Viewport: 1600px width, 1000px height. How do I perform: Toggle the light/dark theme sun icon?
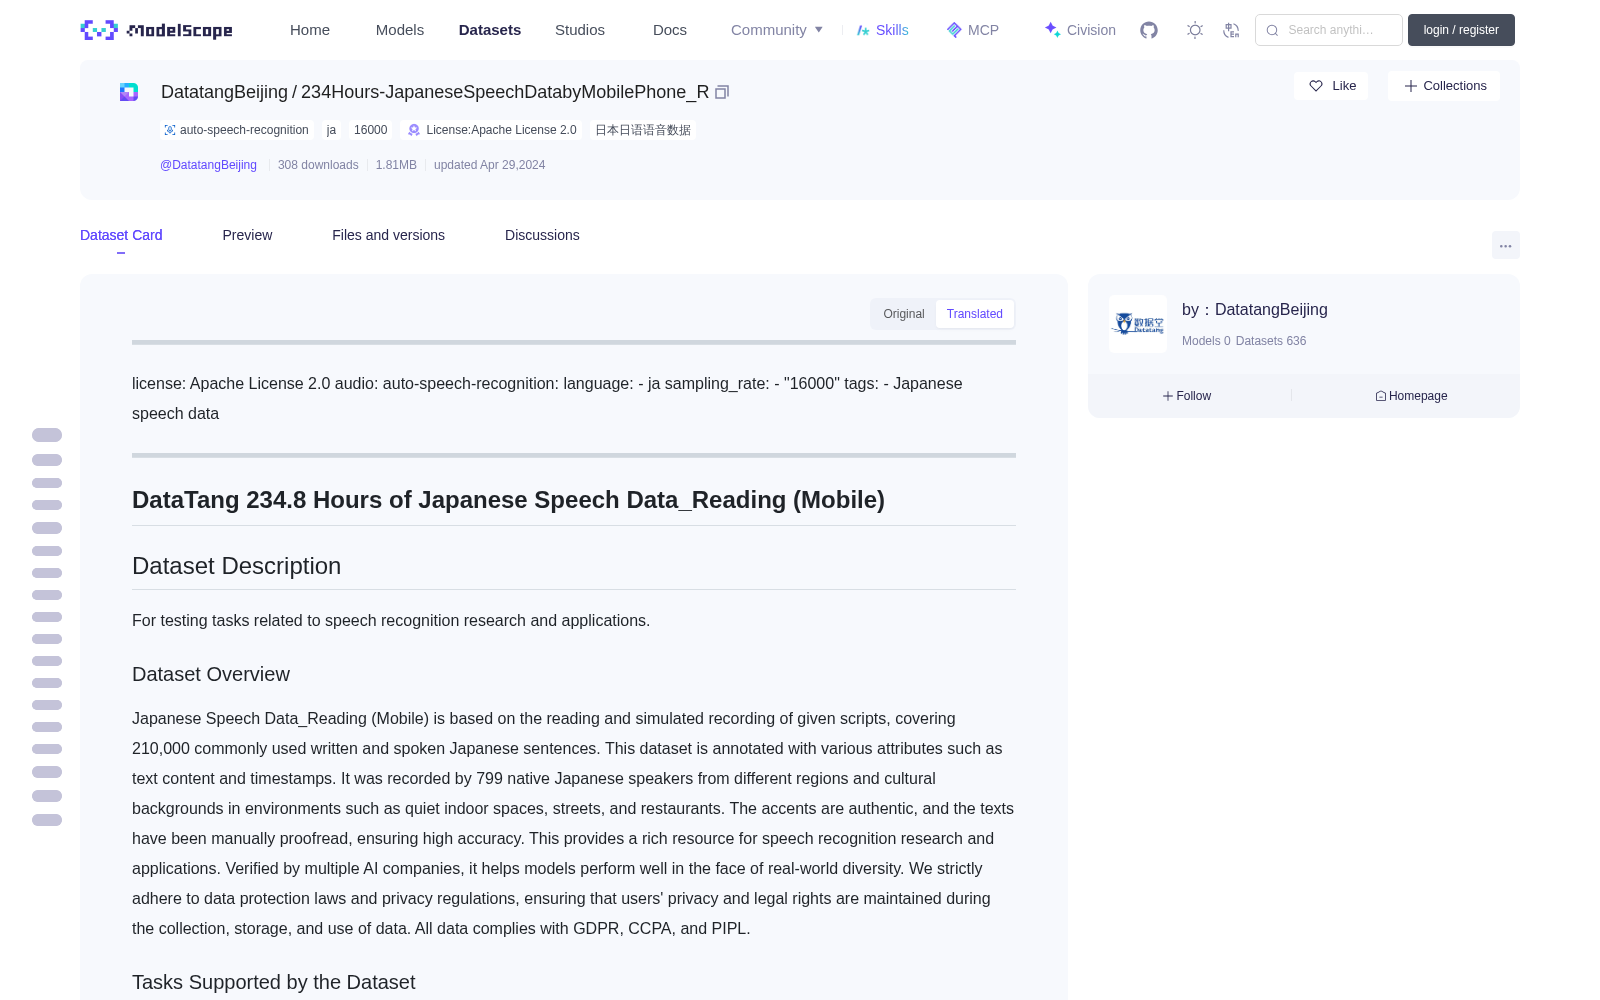click(x=1195, y=30)
